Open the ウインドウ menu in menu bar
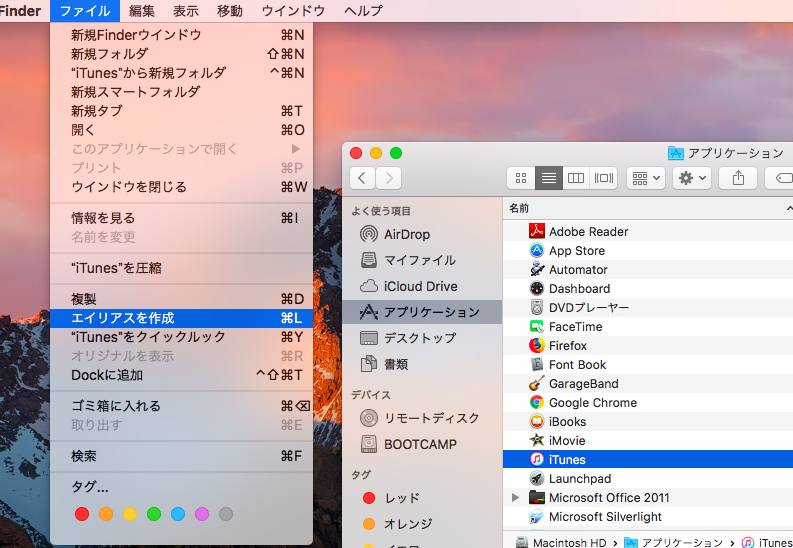 pyautogui.click(x=293, y=11)
